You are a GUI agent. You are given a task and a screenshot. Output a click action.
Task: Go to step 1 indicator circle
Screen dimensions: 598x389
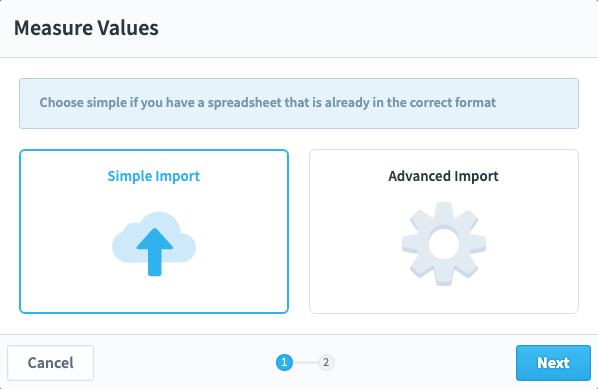coord(285,362)
